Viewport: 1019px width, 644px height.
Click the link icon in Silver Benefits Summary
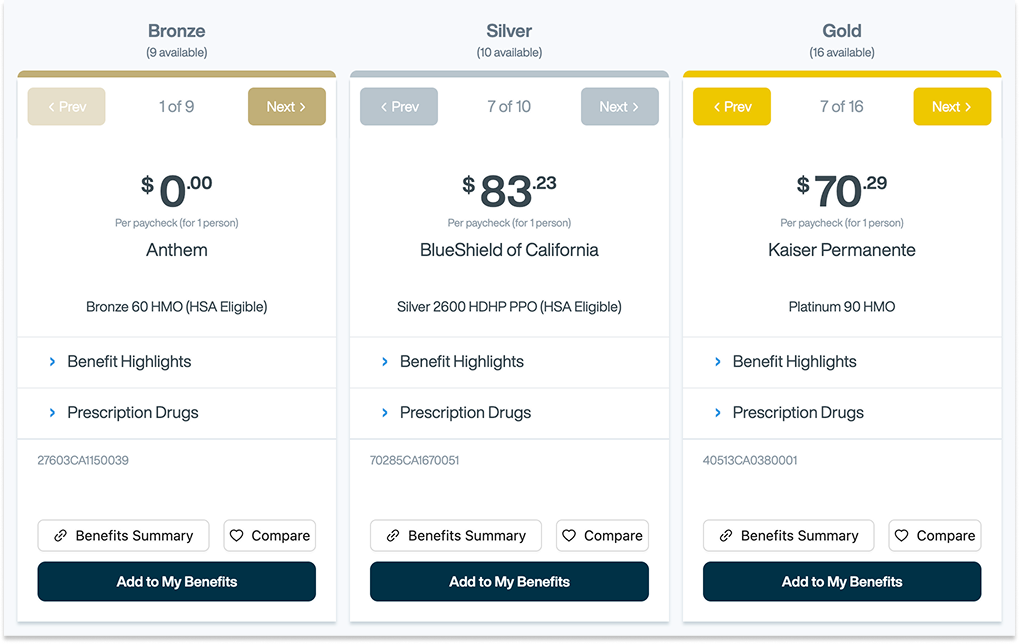click(393, 536)
